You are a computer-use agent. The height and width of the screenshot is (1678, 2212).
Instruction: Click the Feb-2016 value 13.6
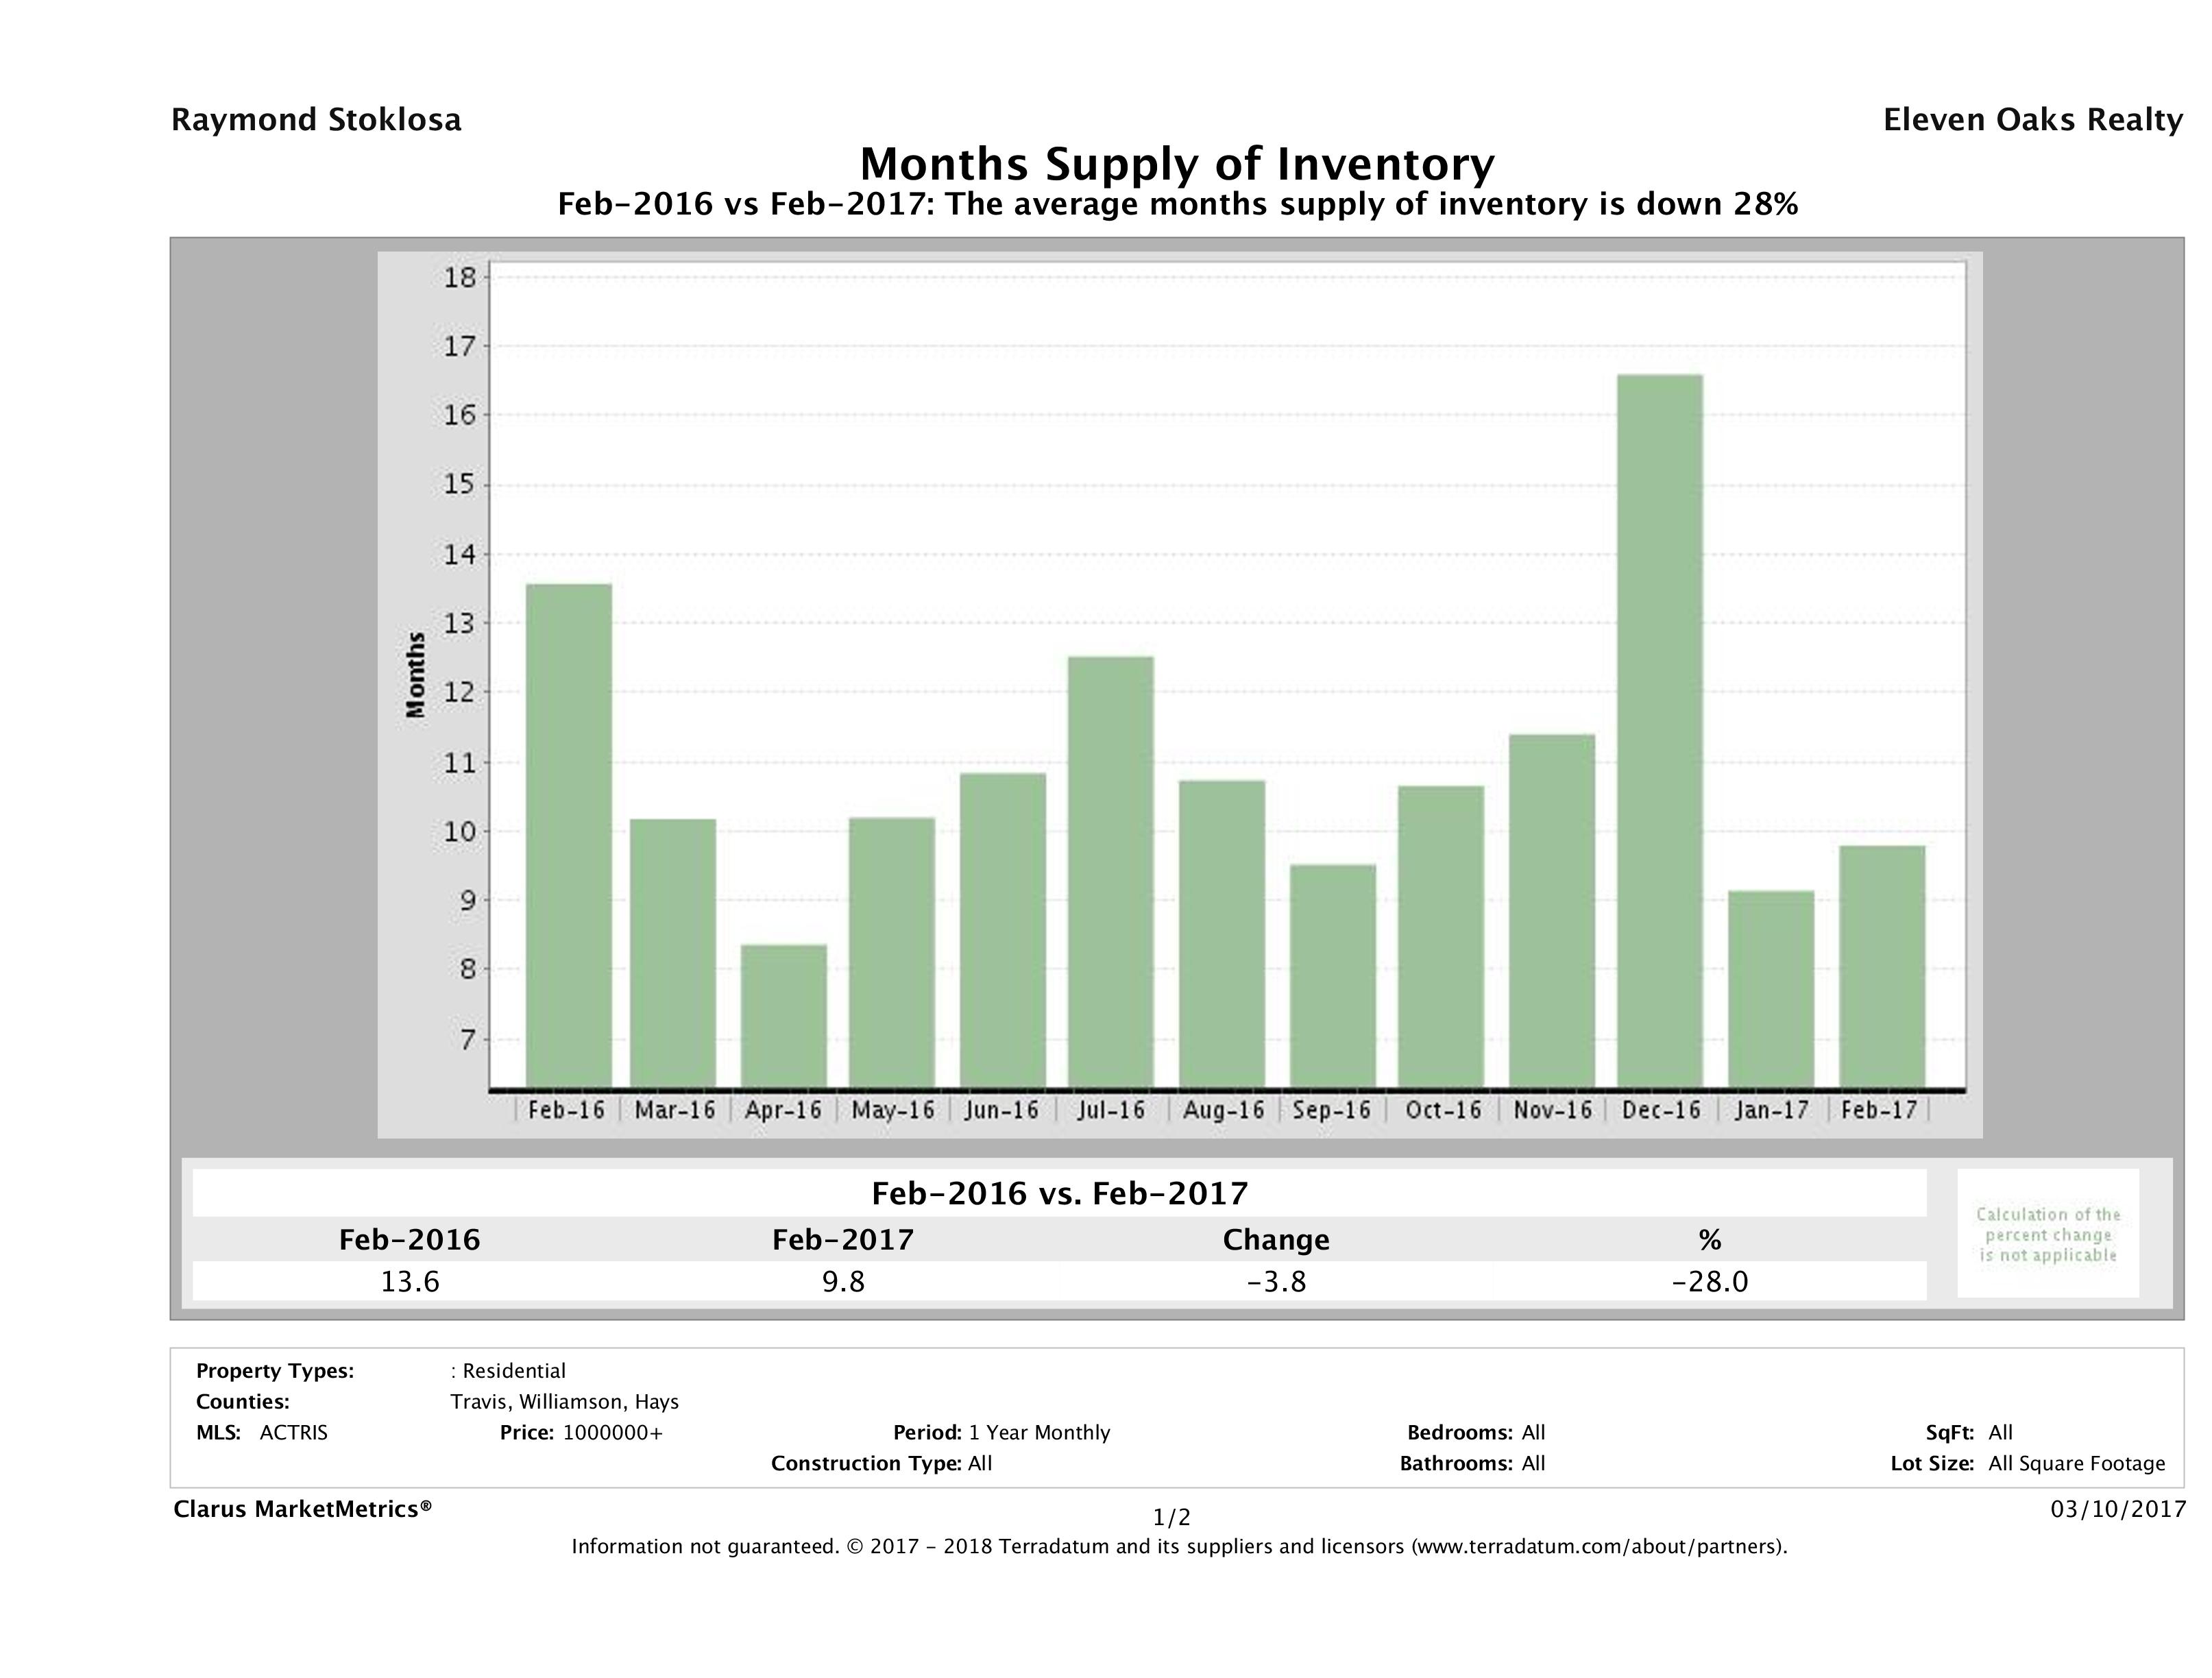coord(410,1282)
